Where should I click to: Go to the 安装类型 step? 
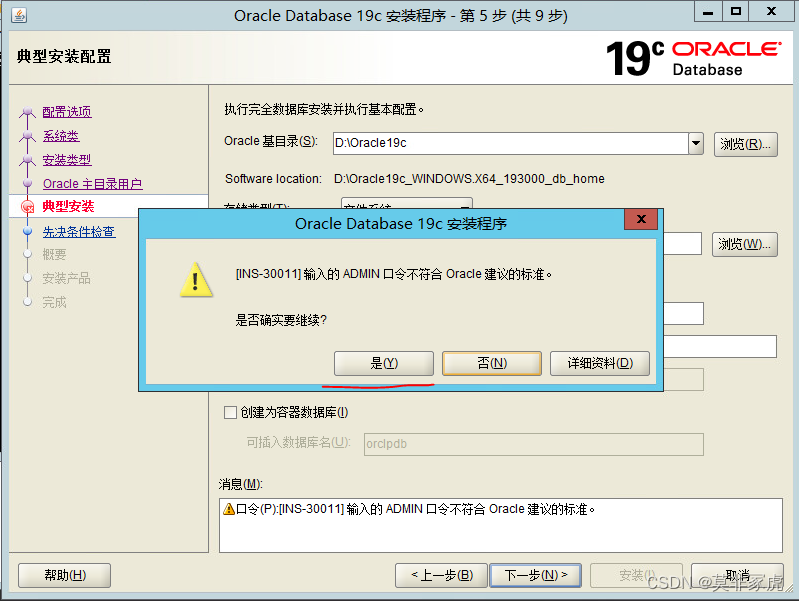67,160
